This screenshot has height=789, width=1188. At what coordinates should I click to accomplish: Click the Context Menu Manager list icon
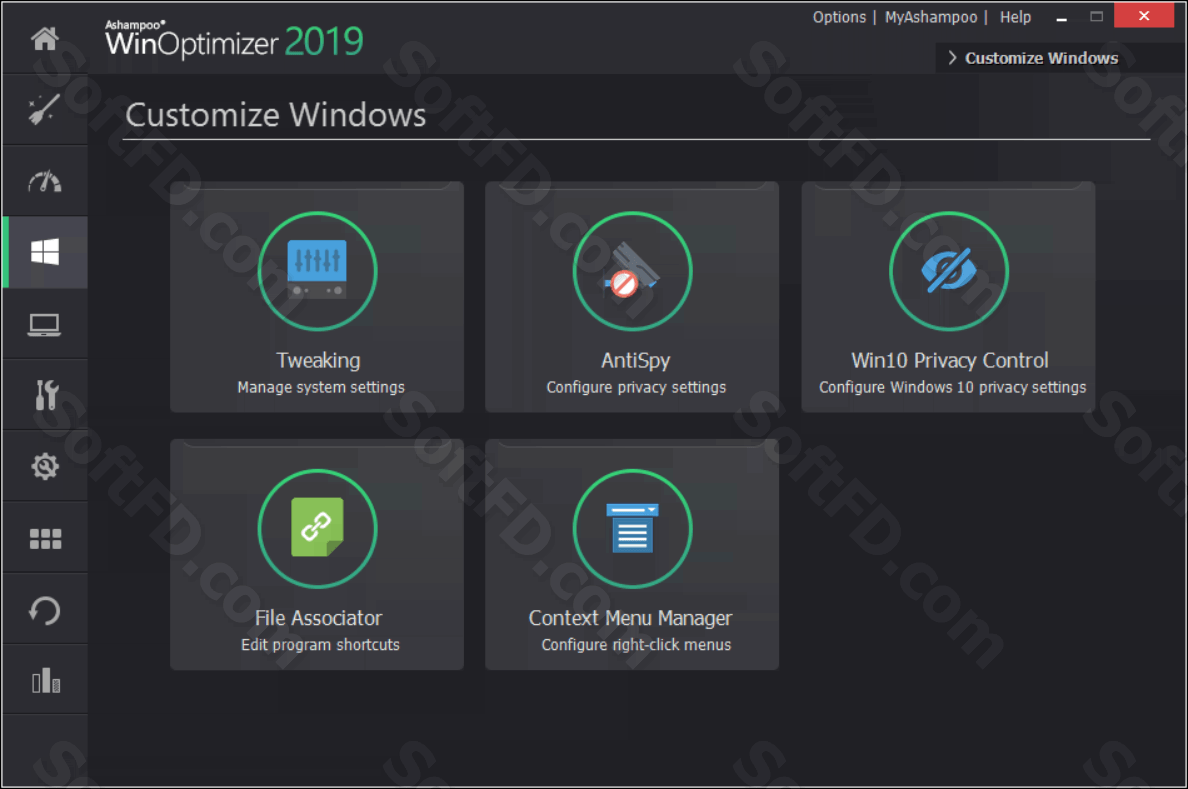click(633, 528)
